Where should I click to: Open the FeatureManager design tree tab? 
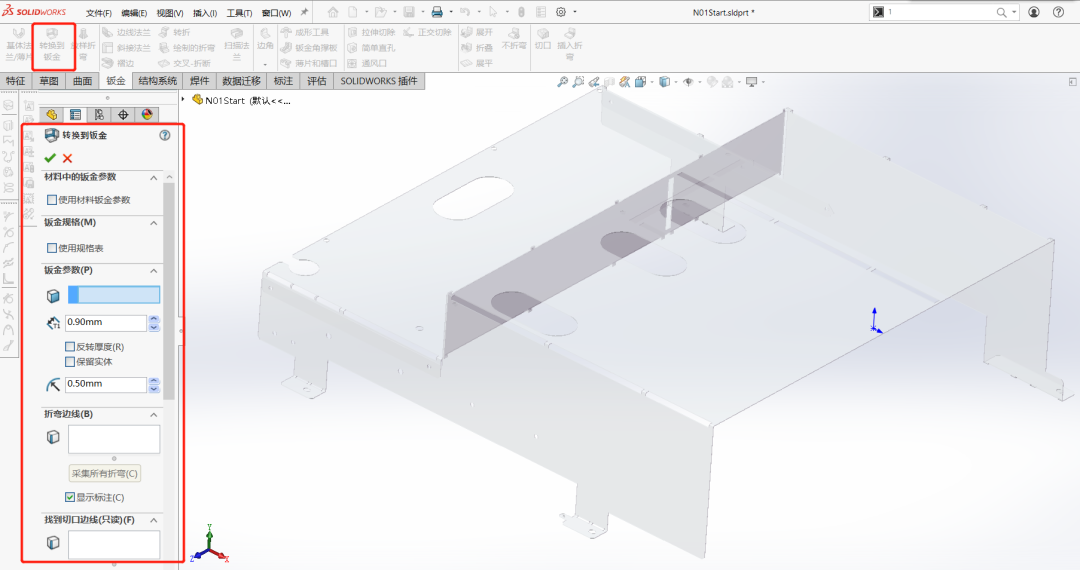coord(52,114)
